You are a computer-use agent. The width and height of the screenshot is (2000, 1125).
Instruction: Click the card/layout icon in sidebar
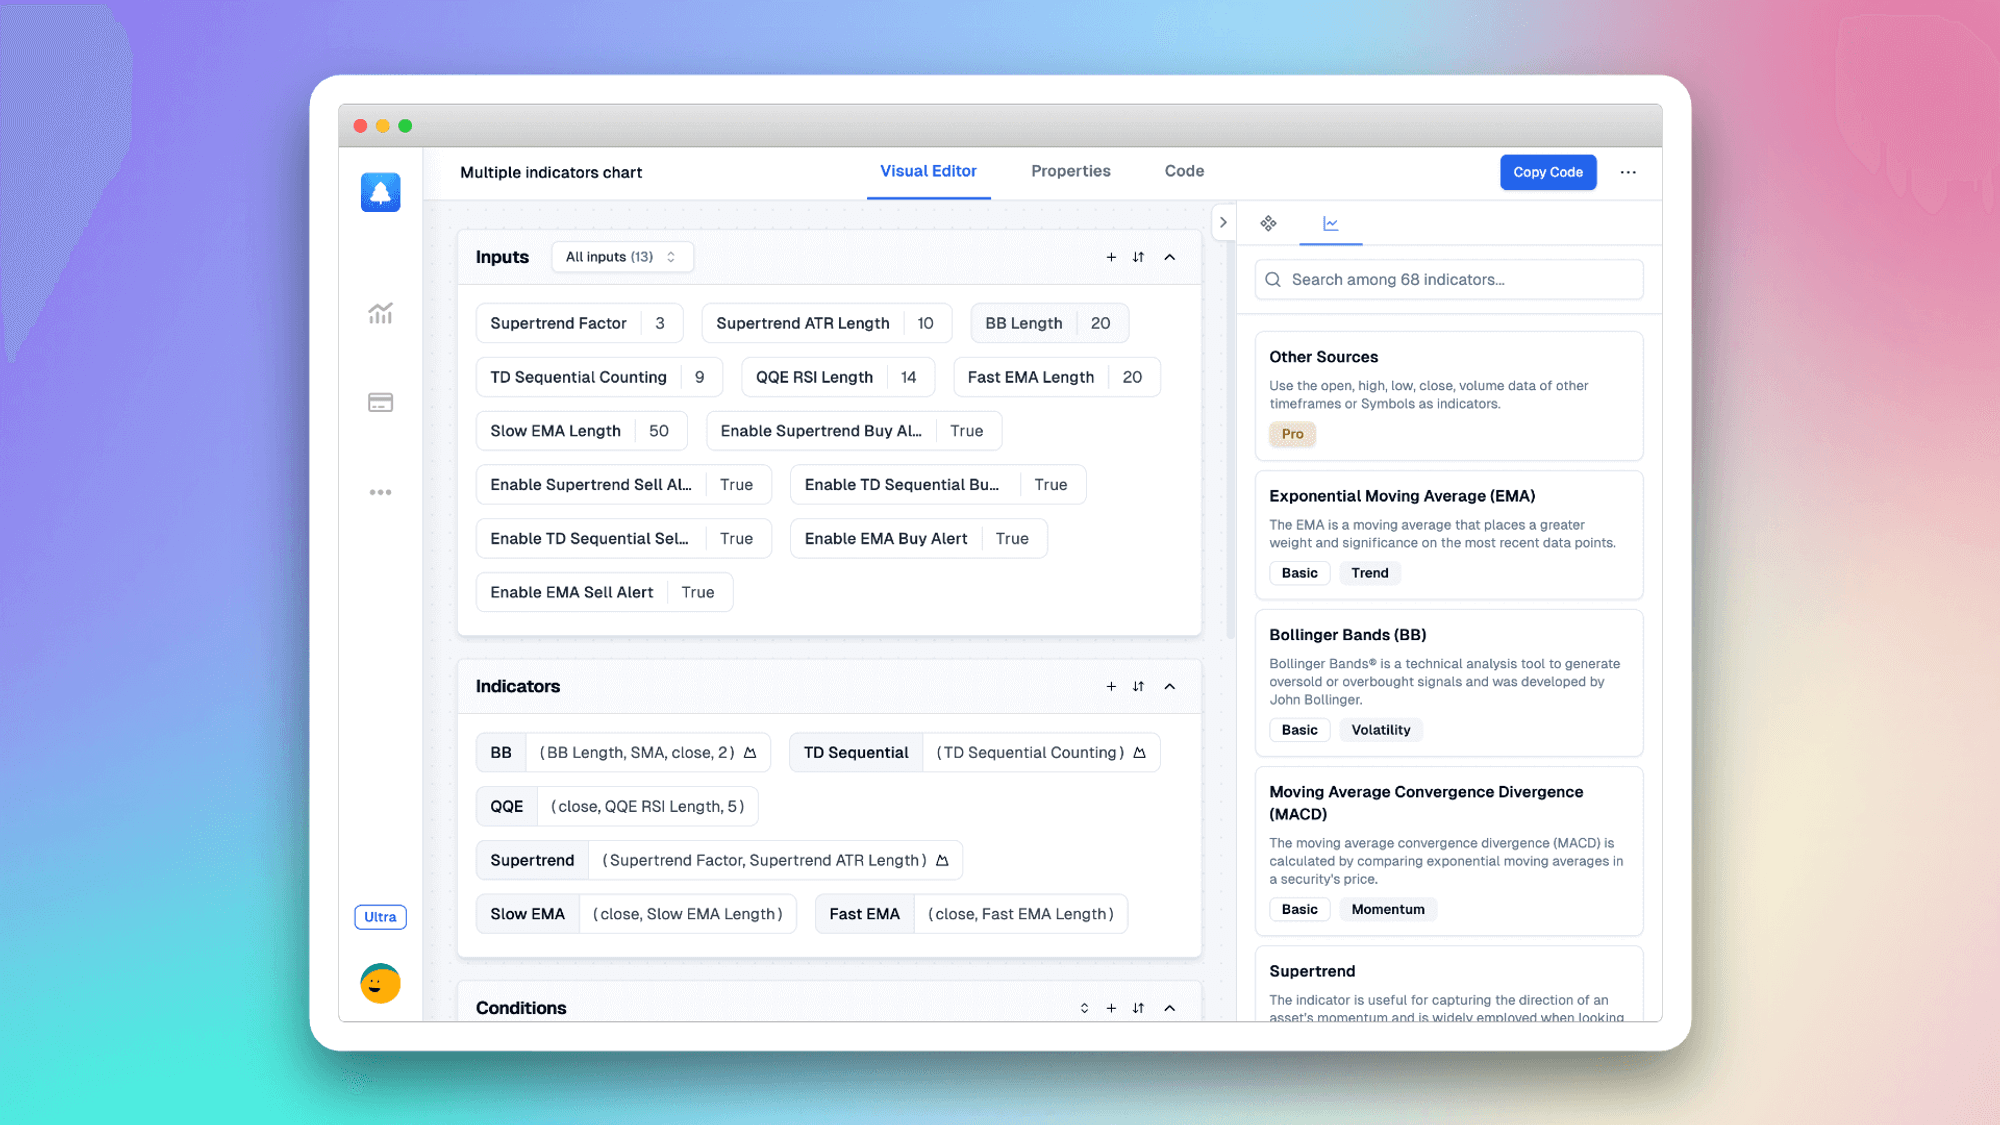click(380, 402)
